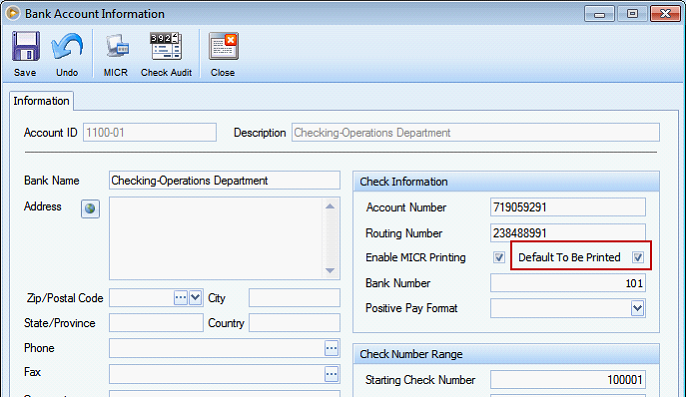Expand the Positive Pay Format dropdown
The width and height of the screenshot is (687, 398).
click(x=637, y=308)
